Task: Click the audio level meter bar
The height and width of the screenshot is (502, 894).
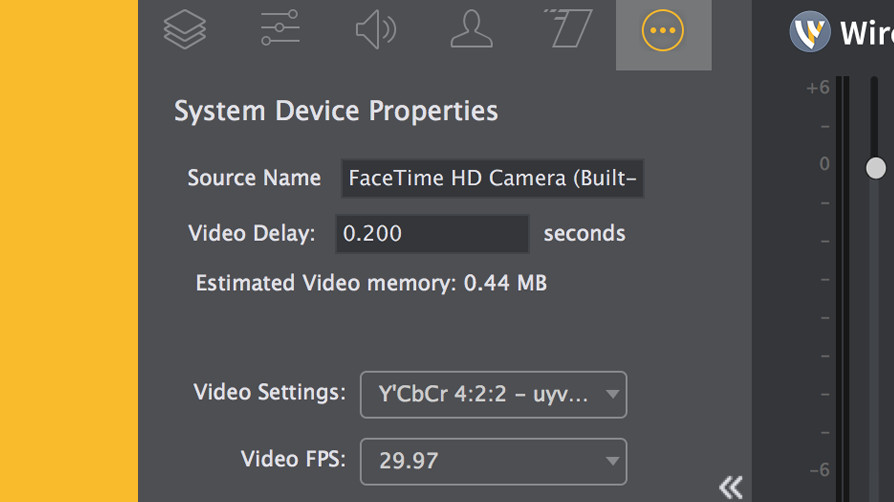Action: tap(843, 289)
